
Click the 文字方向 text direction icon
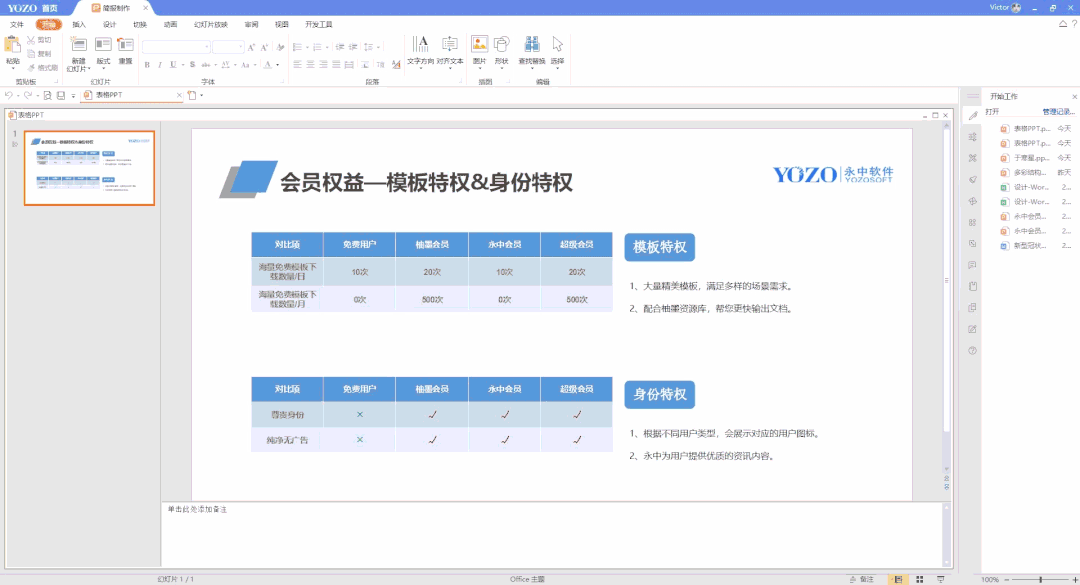click(x=420, y=45)
